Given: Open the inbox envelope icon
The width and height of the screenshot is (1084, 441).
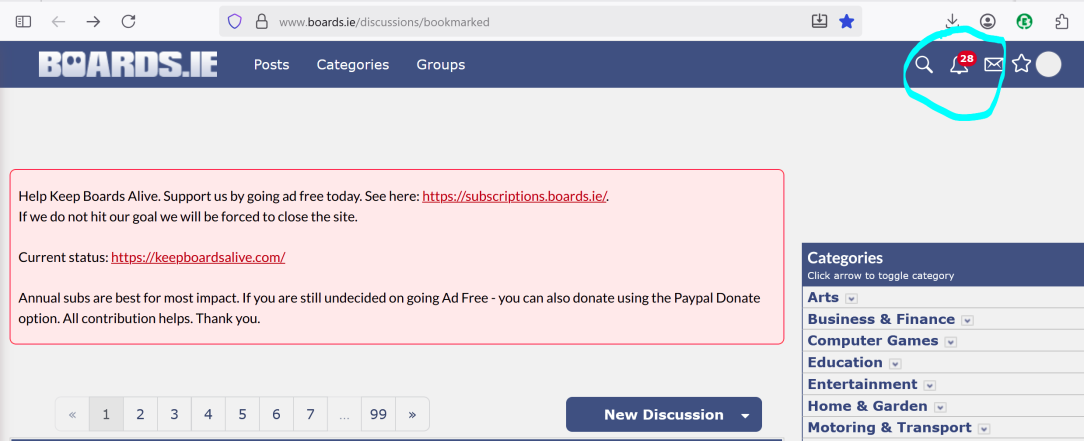Looking at the screenshot, I should coord(993,64).
